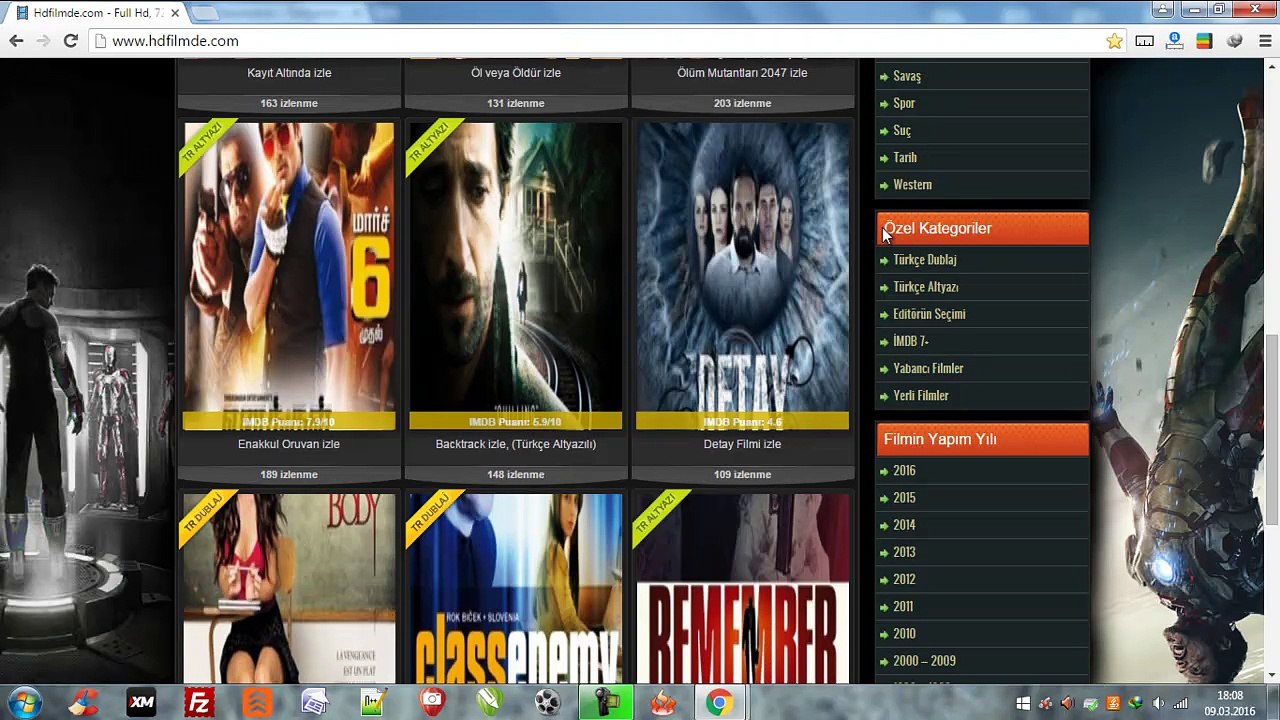Screen dimensions: 1280x720
Task: Close the Hdfilmde.com browser tab
Action: 175,13
